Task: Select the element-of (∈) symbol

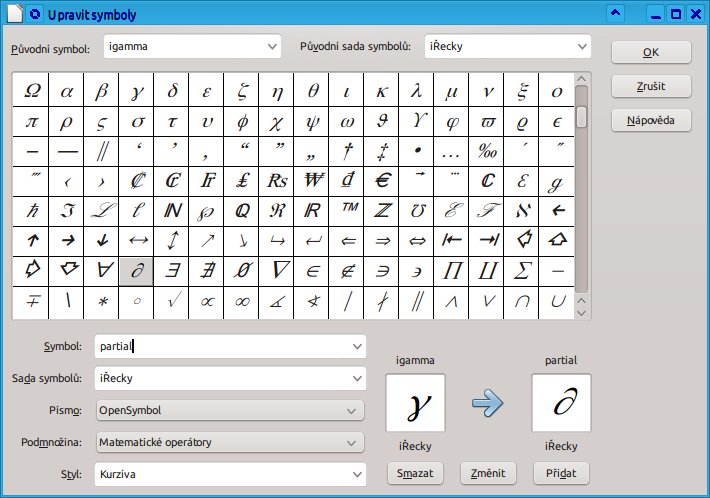Action: pos(312,271)
